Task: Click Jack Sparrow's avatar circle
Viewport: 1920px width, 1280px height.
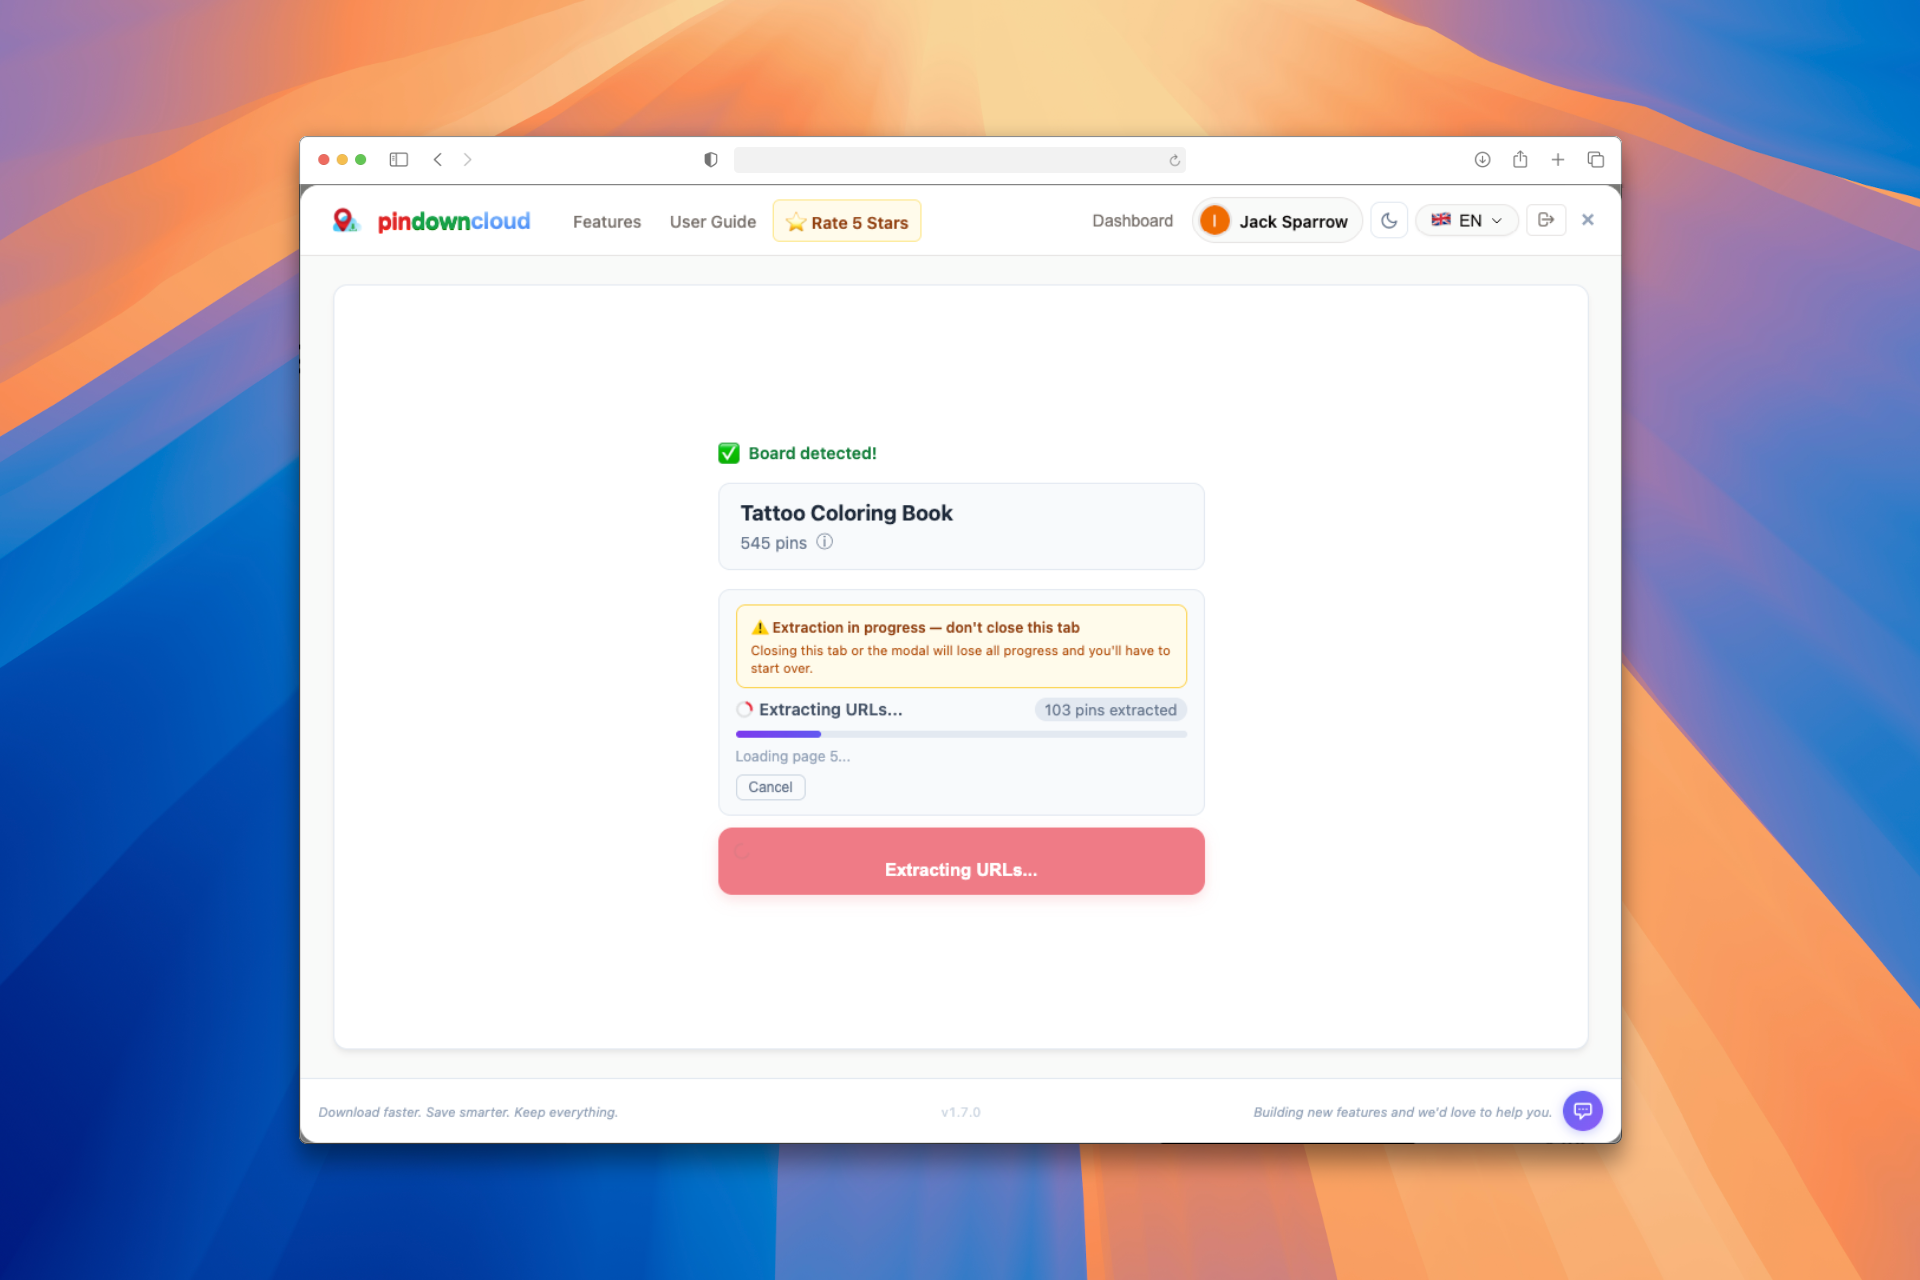Action: tap(1214, 220)
